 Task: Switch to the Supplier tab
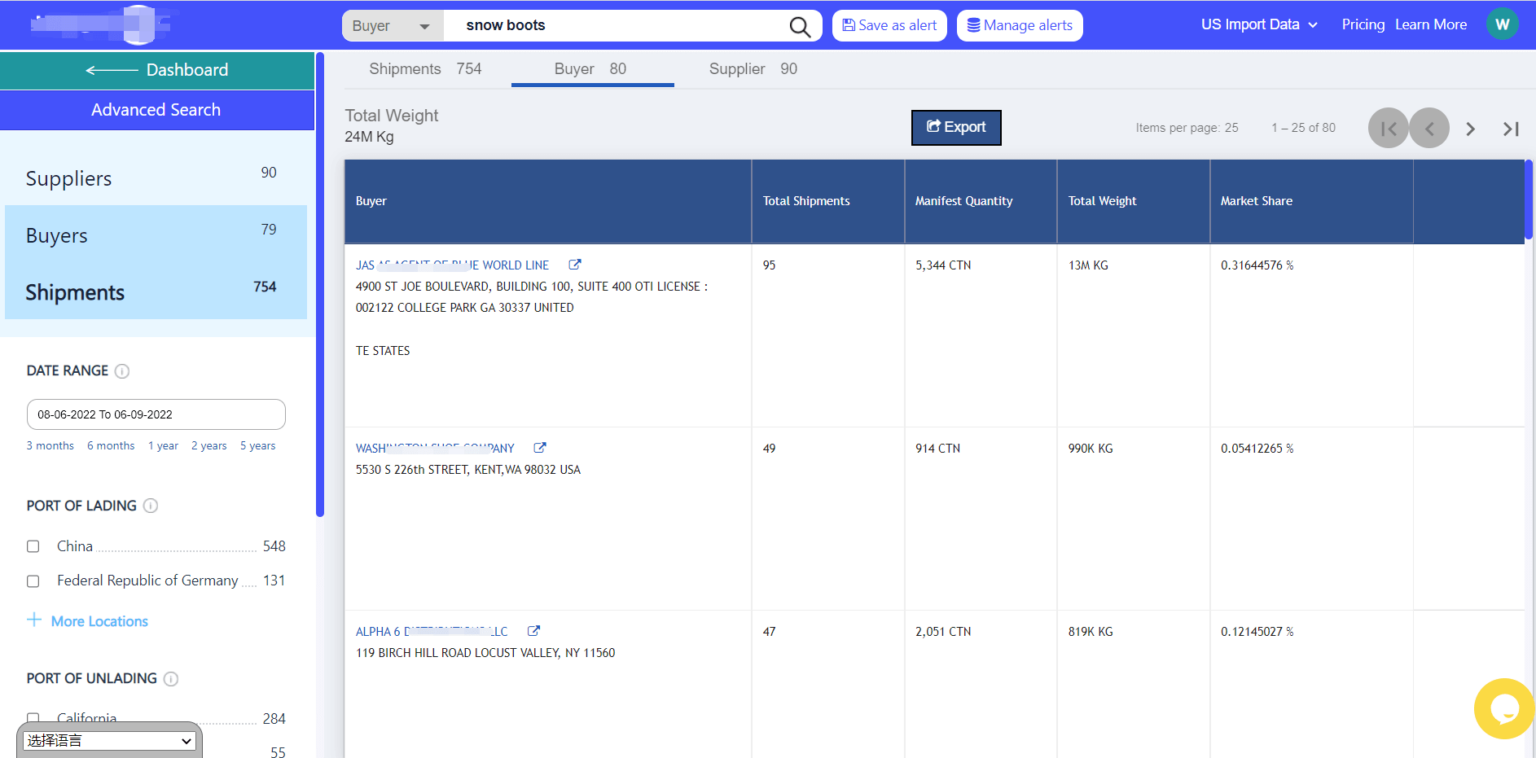[752, 69]
